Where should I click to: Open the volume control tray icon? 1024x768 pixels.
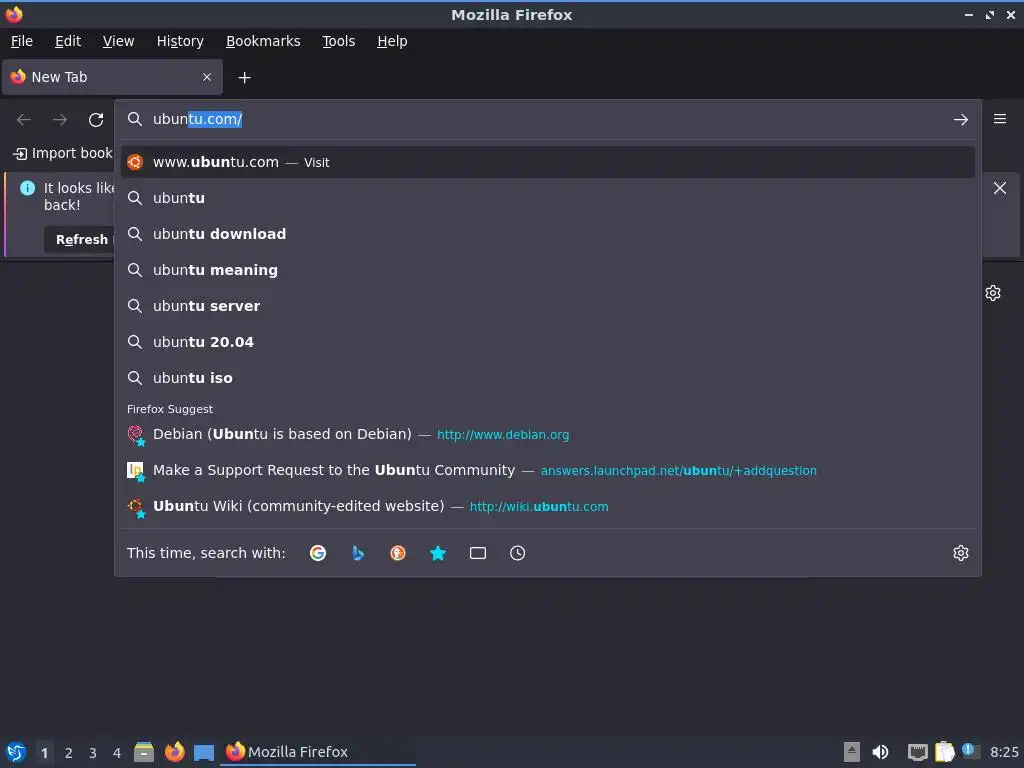coord(880,752)
